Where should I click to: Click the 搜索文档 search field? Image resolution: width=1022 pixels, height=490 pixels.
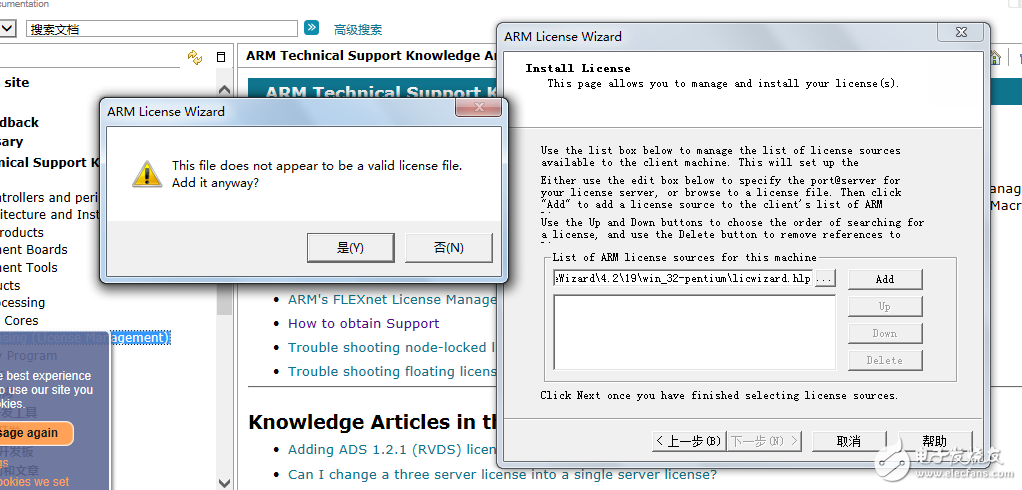(x=162, y=29)
